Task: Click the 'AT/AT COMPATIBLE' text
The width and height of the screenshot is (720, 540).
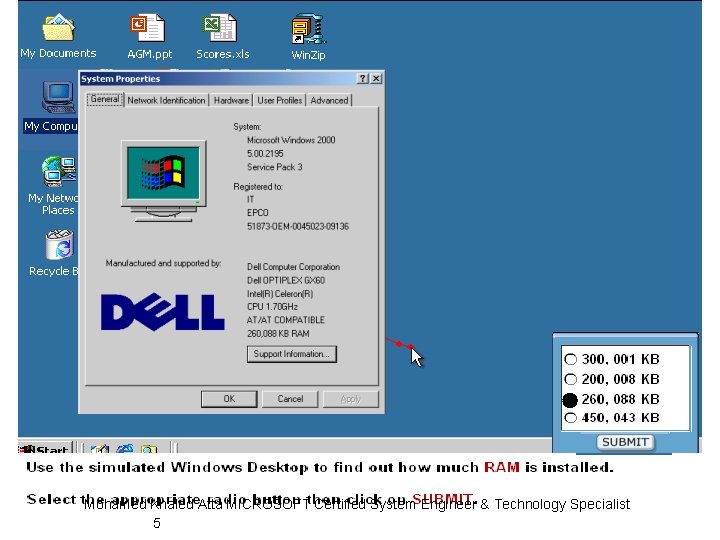Action: pyautogui.click(x=286, y=320)
